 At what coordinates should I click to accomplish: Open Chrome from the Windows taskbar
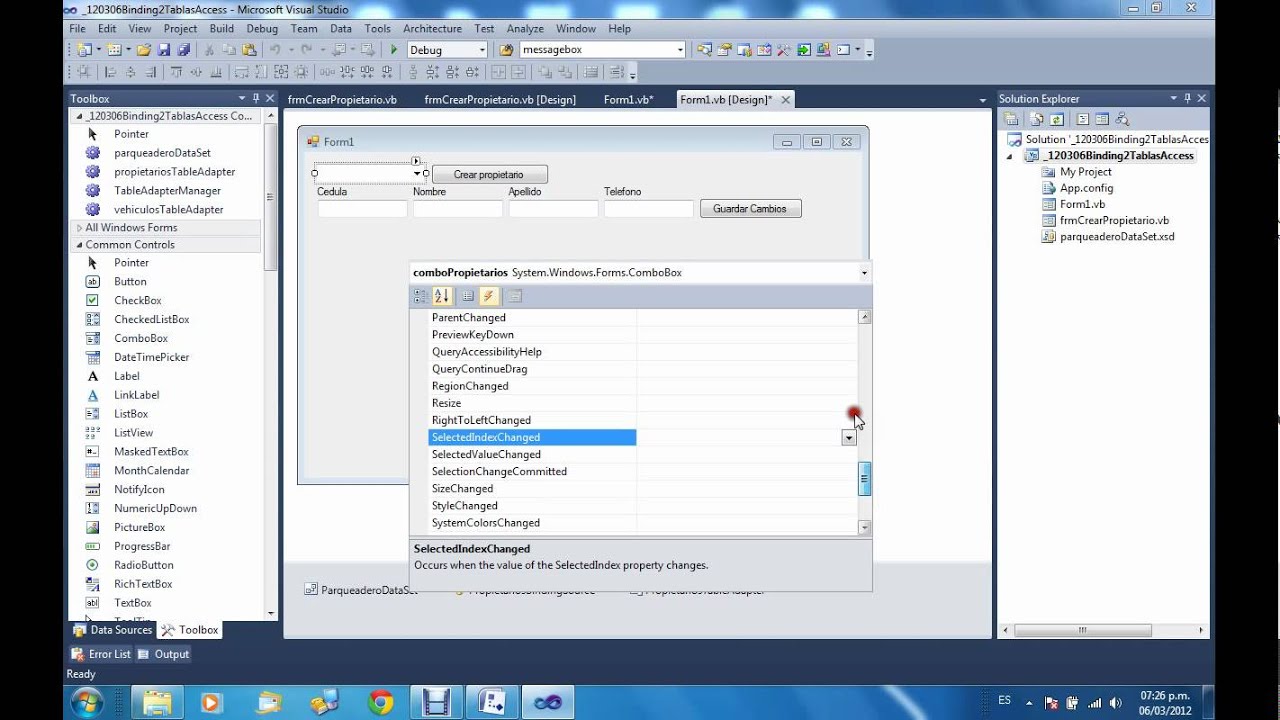click(380, 702)
